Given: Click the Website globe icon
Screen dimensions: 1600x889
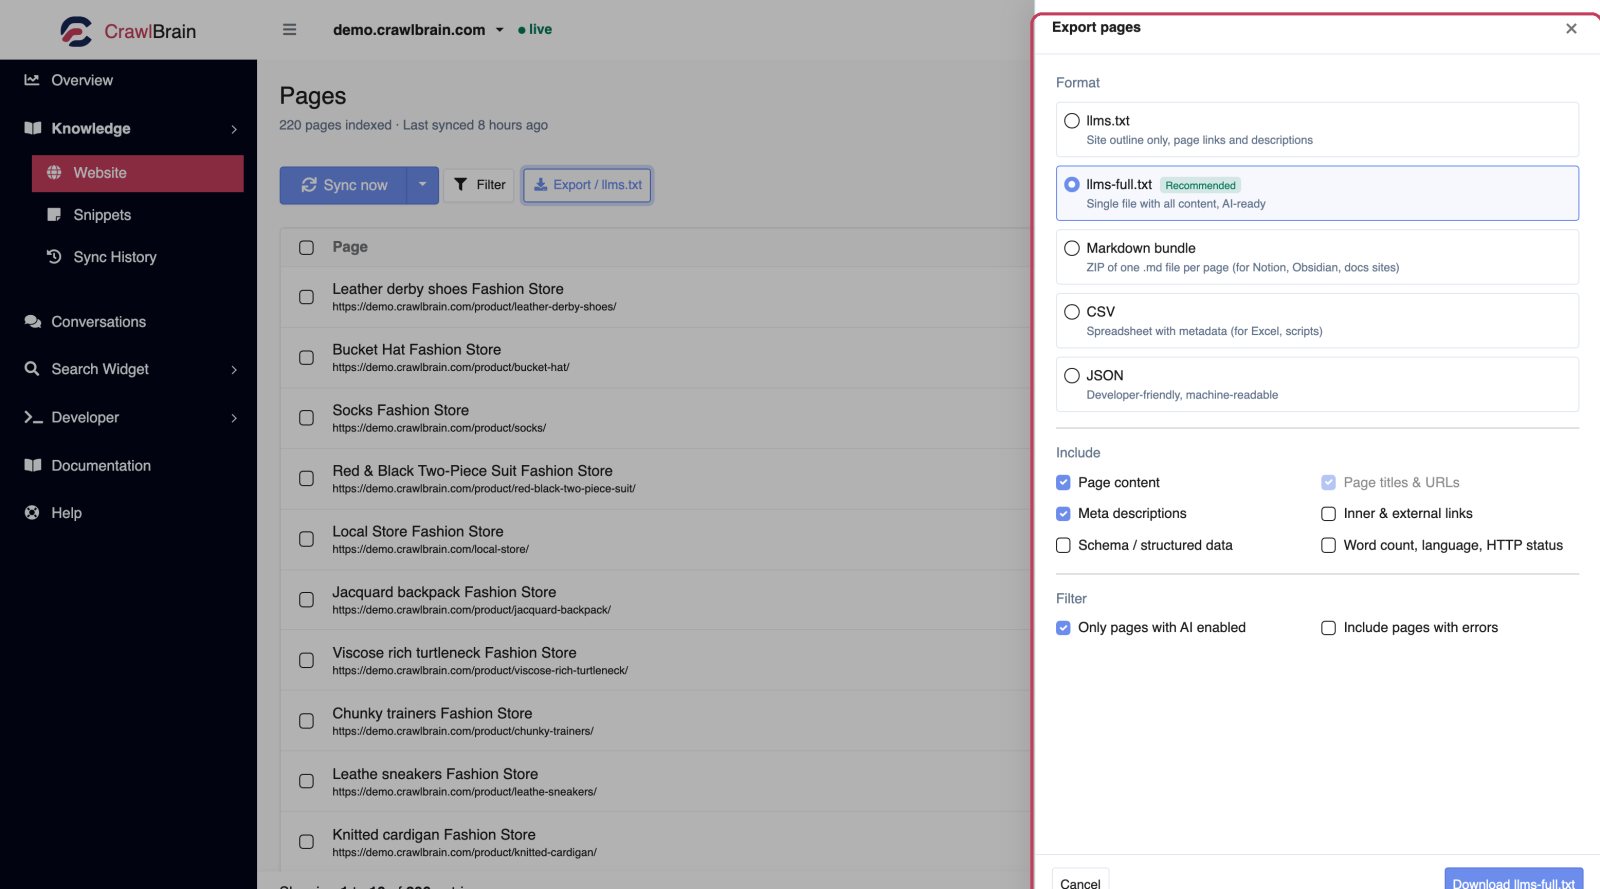Looking at the screenshot, I should point(54,172).
